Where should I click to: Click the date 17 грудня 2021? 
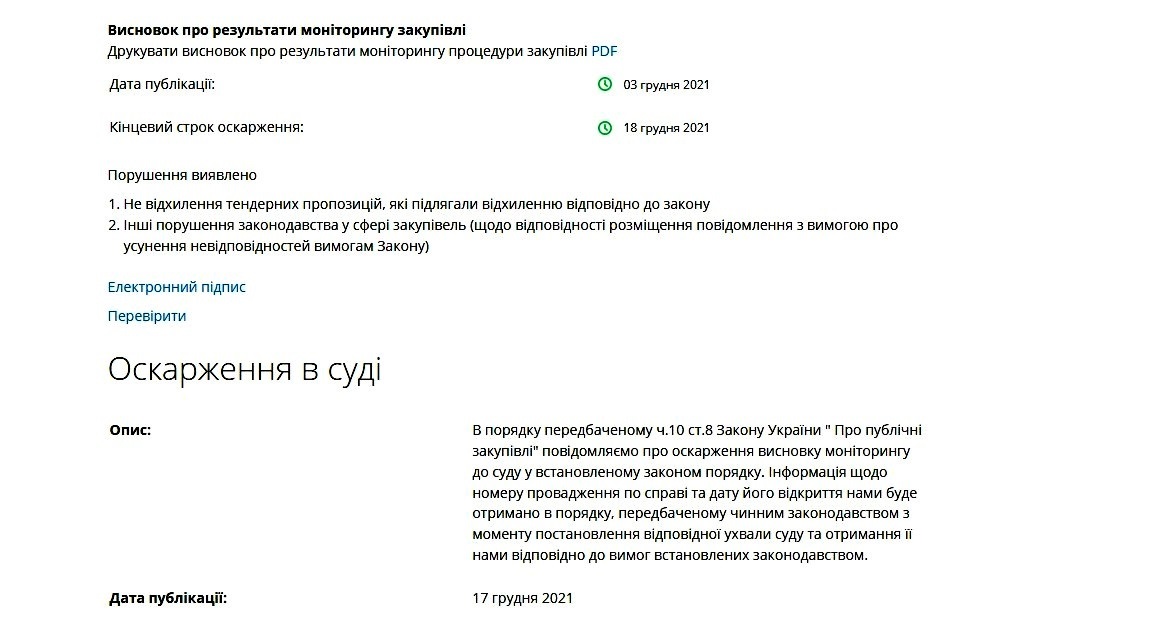pos(522,598)
